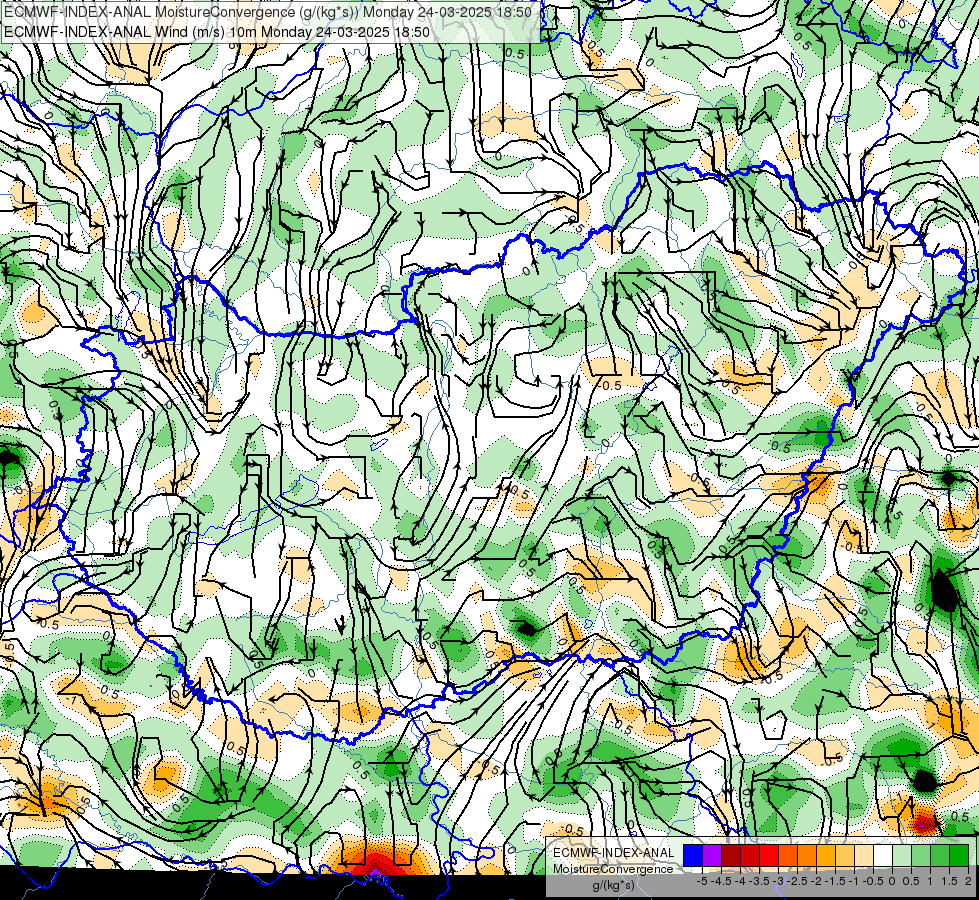Click the legend word MoistureConvergence
Viewport: 979px width, 900px height.
coord(613,869)
